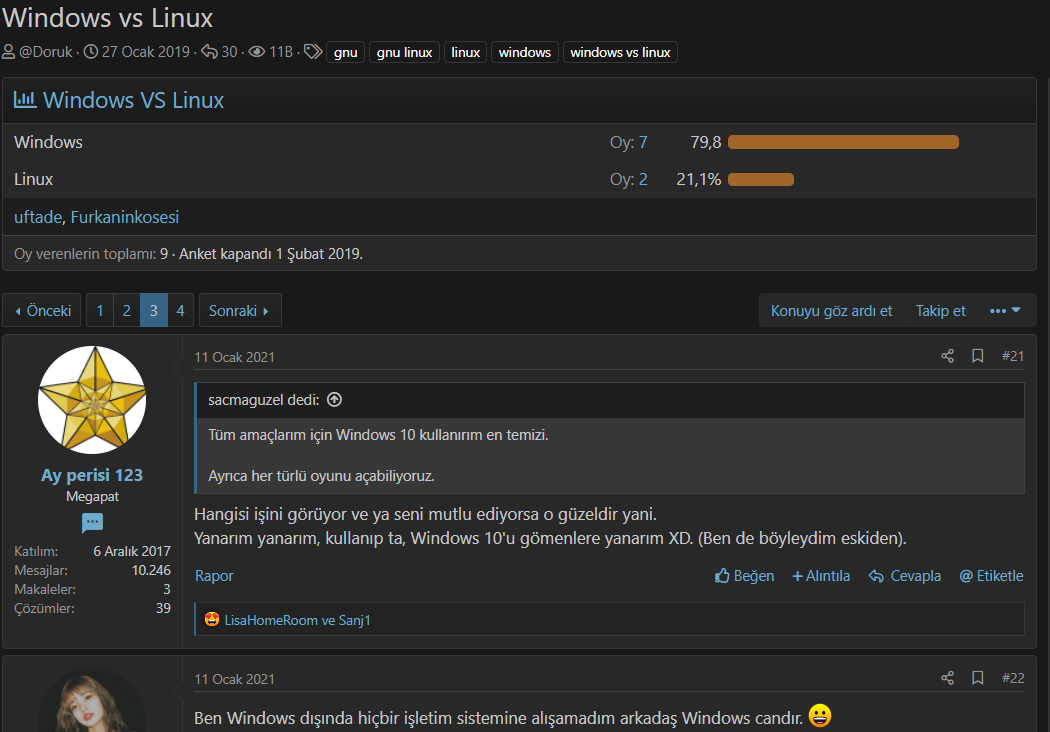Open voter Furkaninkosesi's profile
Screen dimensions: 1050x732
click(125, 217)
